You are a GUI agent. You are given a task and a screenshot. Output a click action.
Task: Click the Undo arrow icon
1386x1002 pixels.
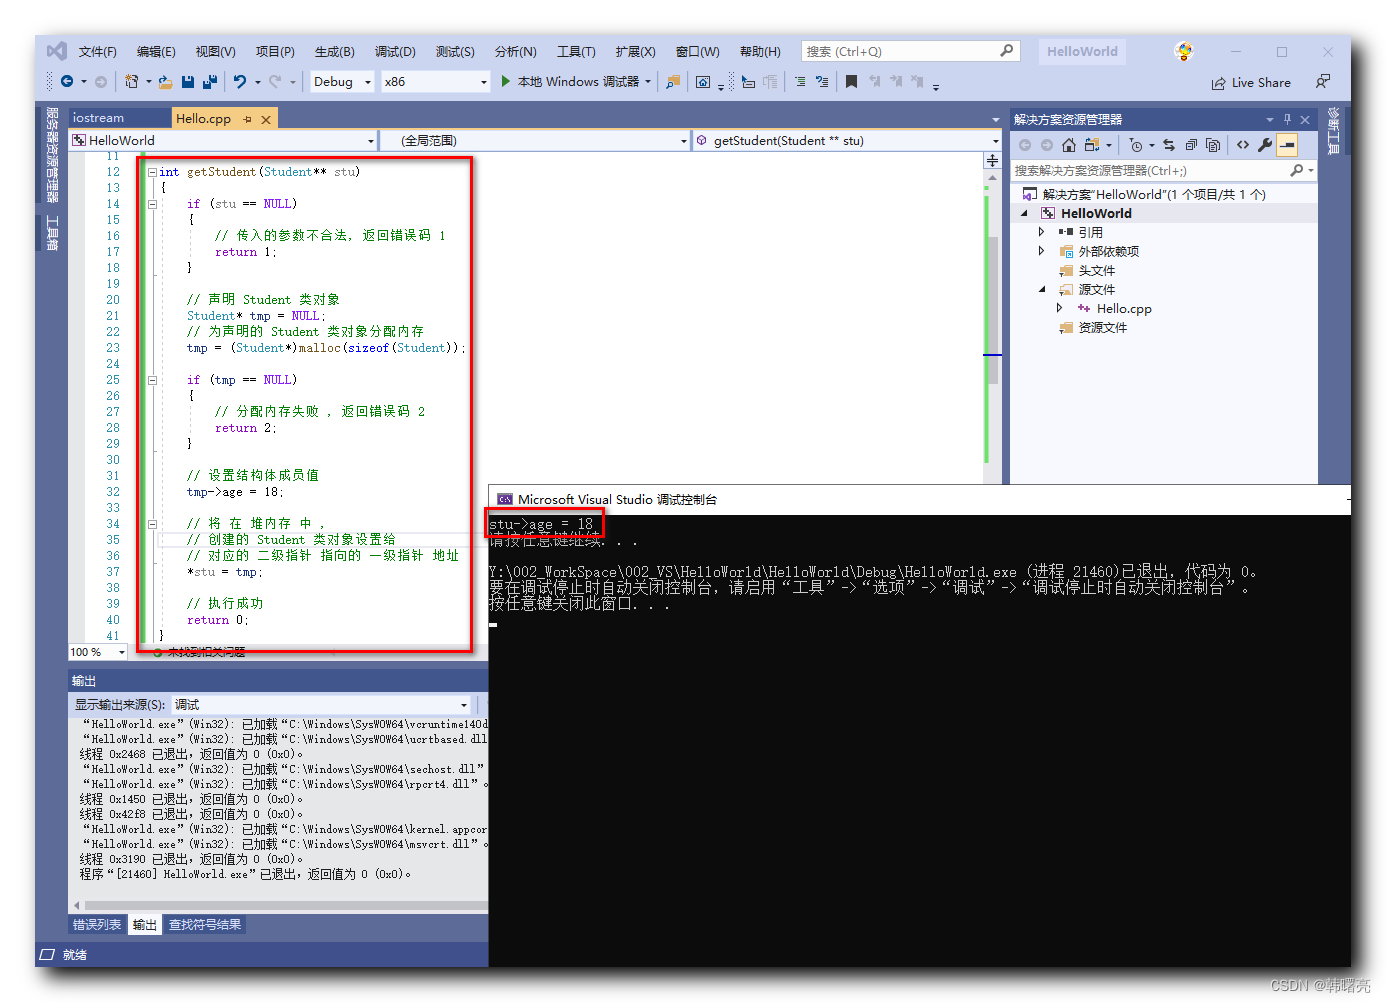[x=240, y=82]
